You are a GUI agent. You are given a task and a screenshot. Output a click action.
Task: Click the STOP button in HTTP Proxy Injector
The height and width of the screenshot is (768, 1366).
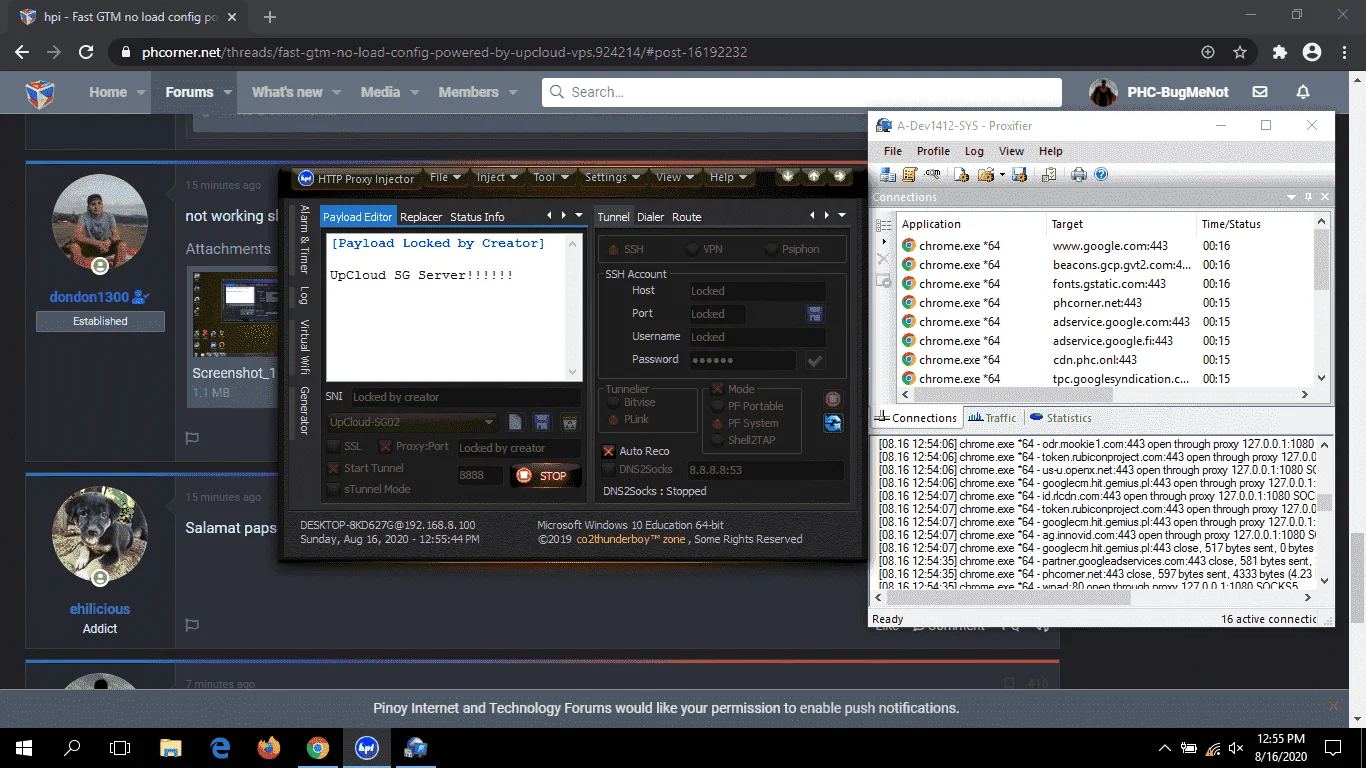coord(545,476)
